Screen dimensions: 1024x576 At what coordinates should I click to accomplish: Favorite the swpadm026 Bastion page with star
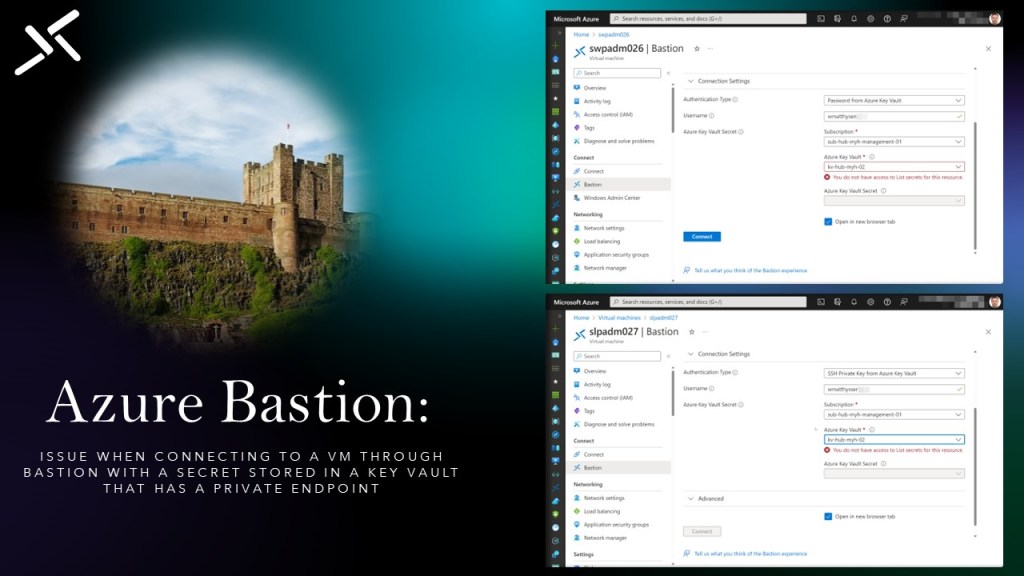pyautogui.click(x=696, y=48)
